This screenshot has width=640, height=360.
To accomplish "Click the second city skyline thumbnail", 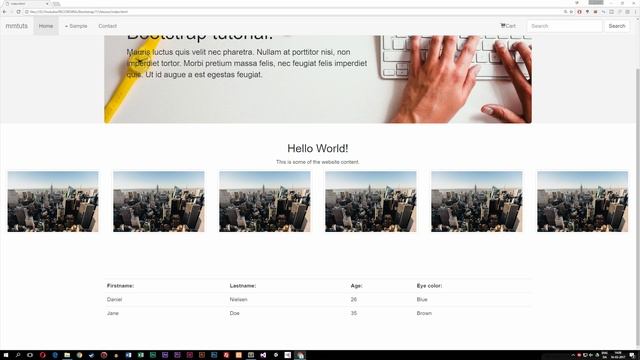I will pos(159,202).
